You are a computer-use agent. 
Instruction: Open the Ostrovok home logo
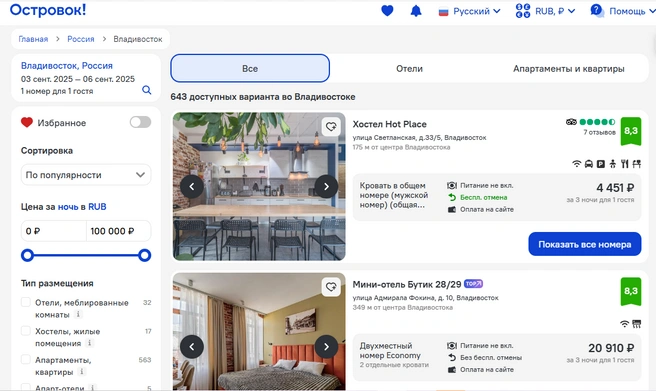tap(48, 10)
